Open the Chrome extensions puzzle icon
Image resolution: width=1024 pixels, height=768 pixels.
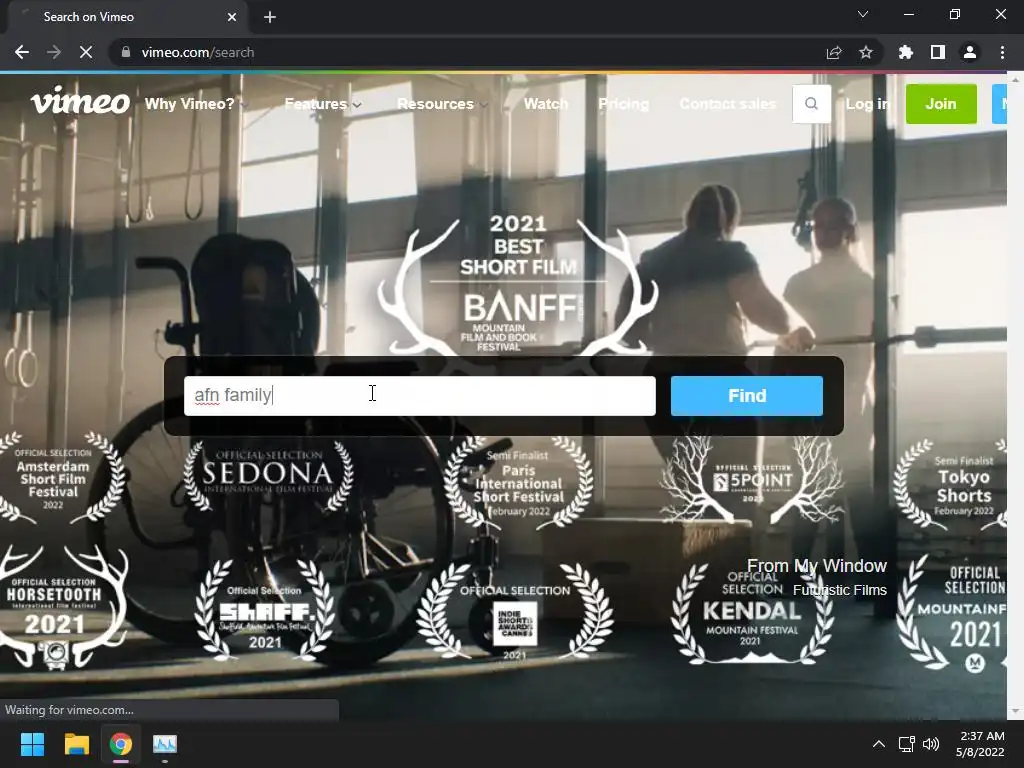(906, 52)
